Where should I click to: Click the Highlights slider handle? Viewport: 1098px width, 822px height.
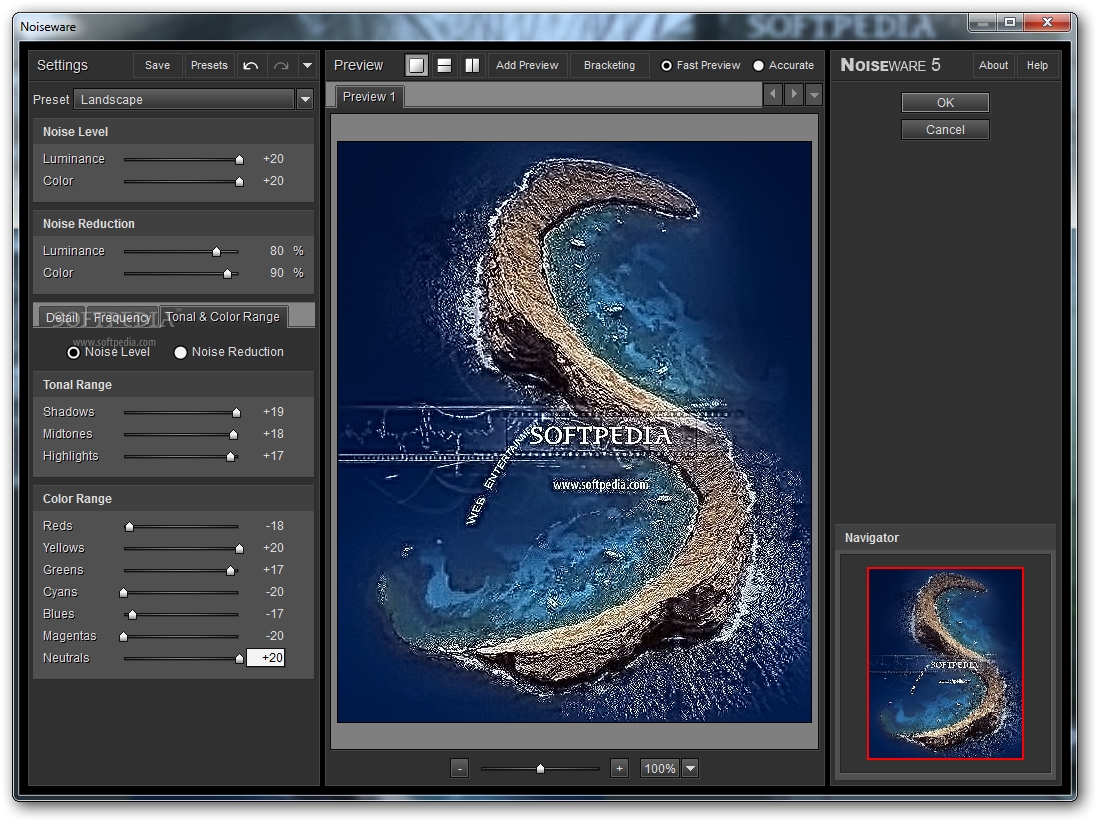point(230,457)
